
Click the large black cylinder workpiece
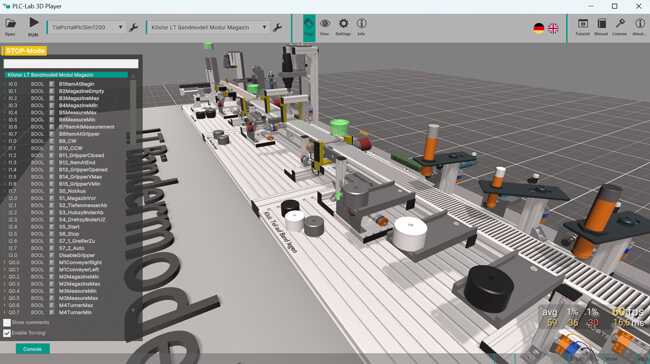(489, 289)
